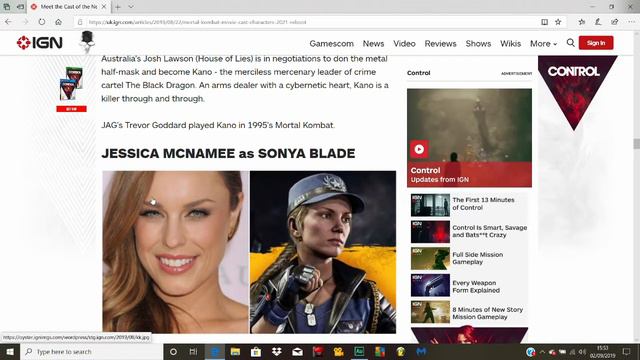This screenshot has height=360, width=640.
Task: Open Microsoft Store from the taskbar
Action: (x=256, y=351)
